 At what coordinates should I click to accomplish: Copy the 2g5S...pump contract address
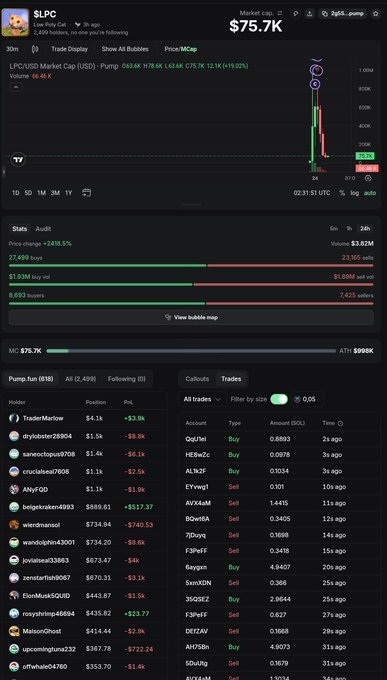coord(343,14)
